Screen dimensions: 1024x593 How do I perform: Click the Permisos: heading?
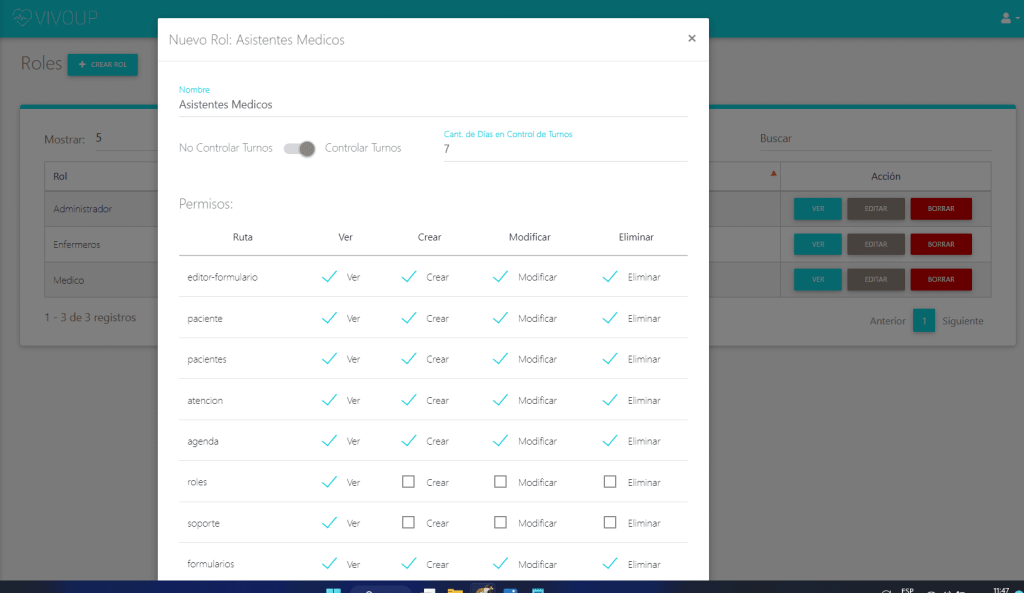pos(206,204)
